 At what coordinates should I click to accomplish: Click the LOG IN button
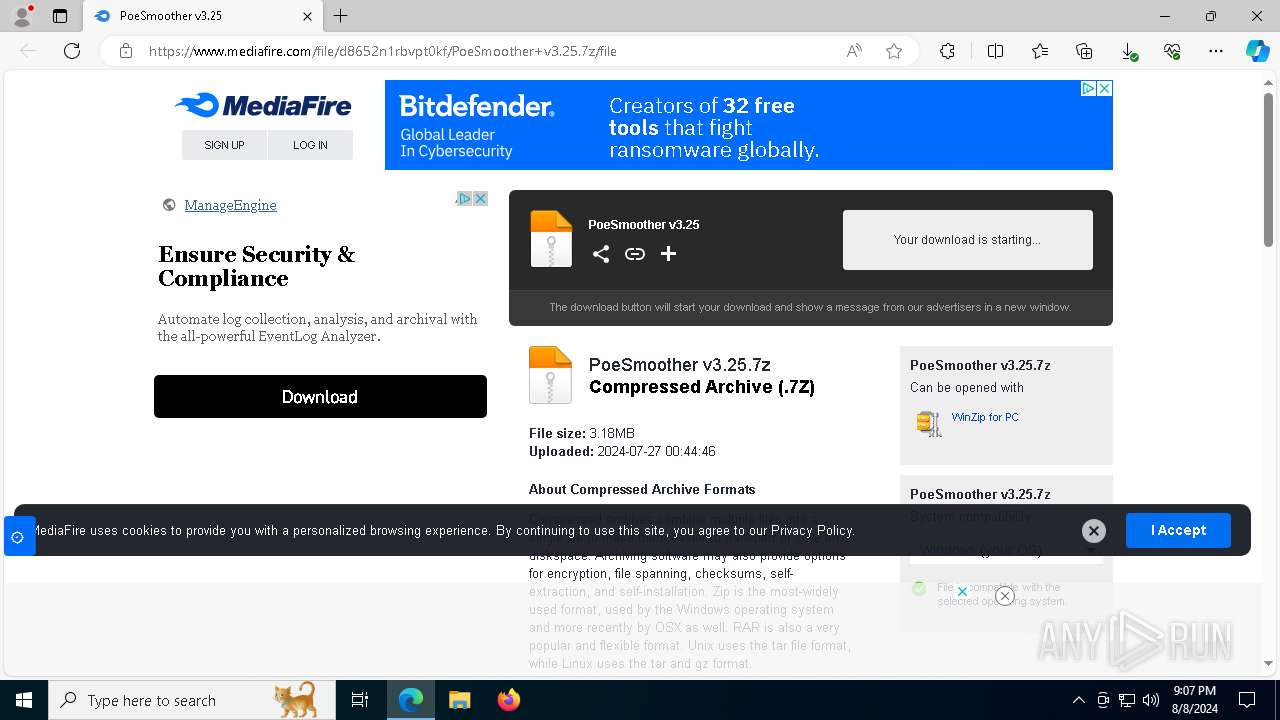click(x=310, y=145)
